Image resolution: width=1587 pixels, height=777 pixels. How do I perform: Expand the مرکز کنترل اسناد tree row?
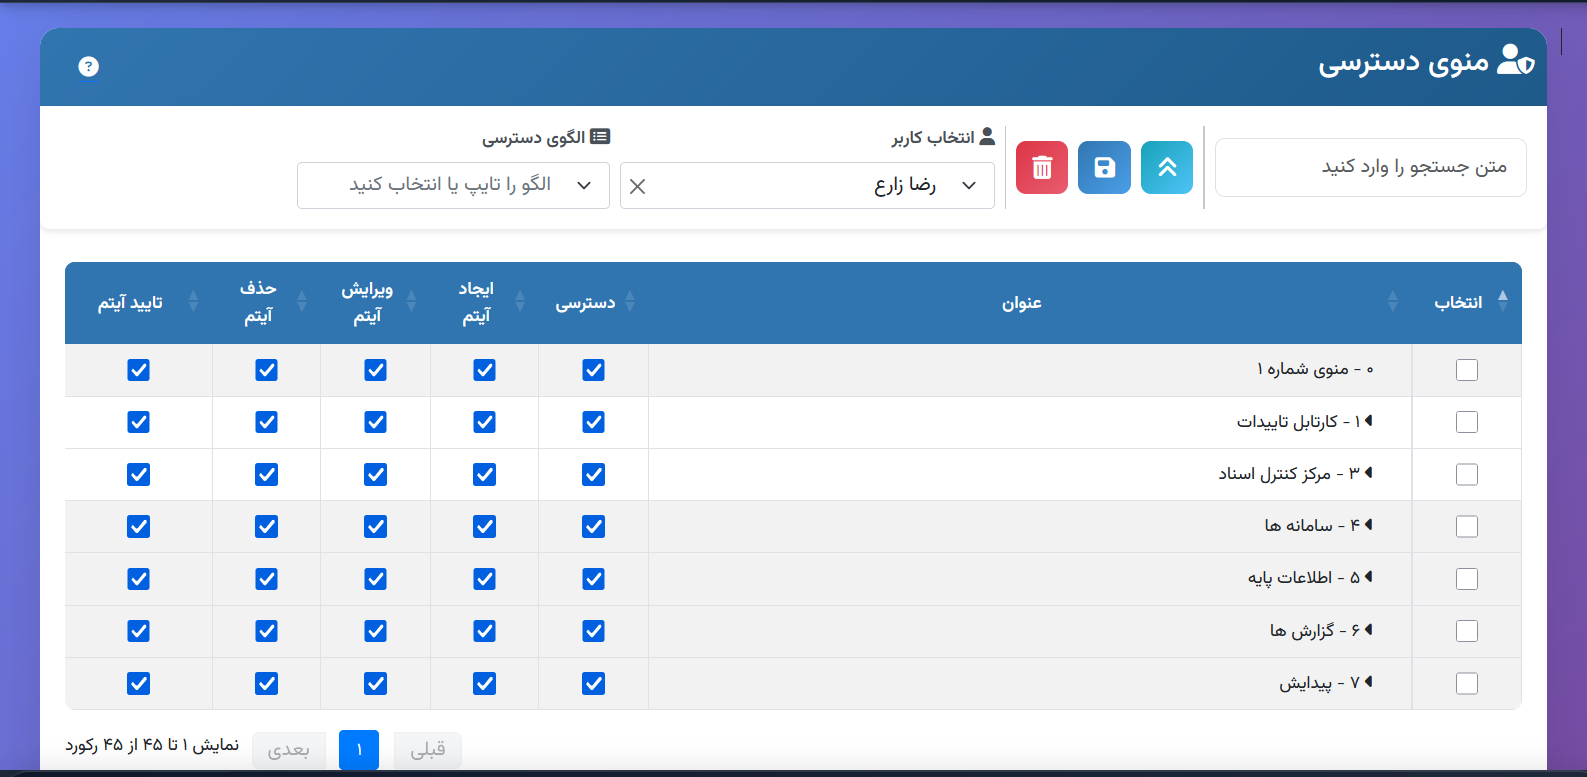point(1368,472)
